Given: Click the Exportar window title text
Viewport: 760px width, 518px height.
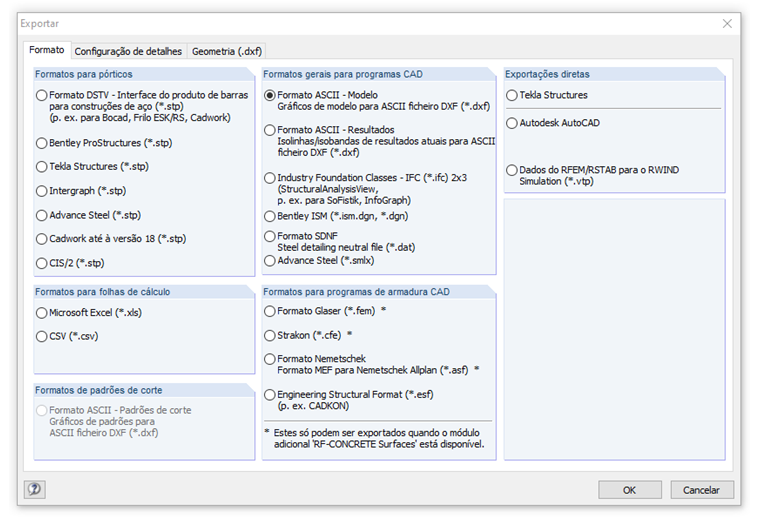Looking at the screenshot, I should tap(39, 23).
